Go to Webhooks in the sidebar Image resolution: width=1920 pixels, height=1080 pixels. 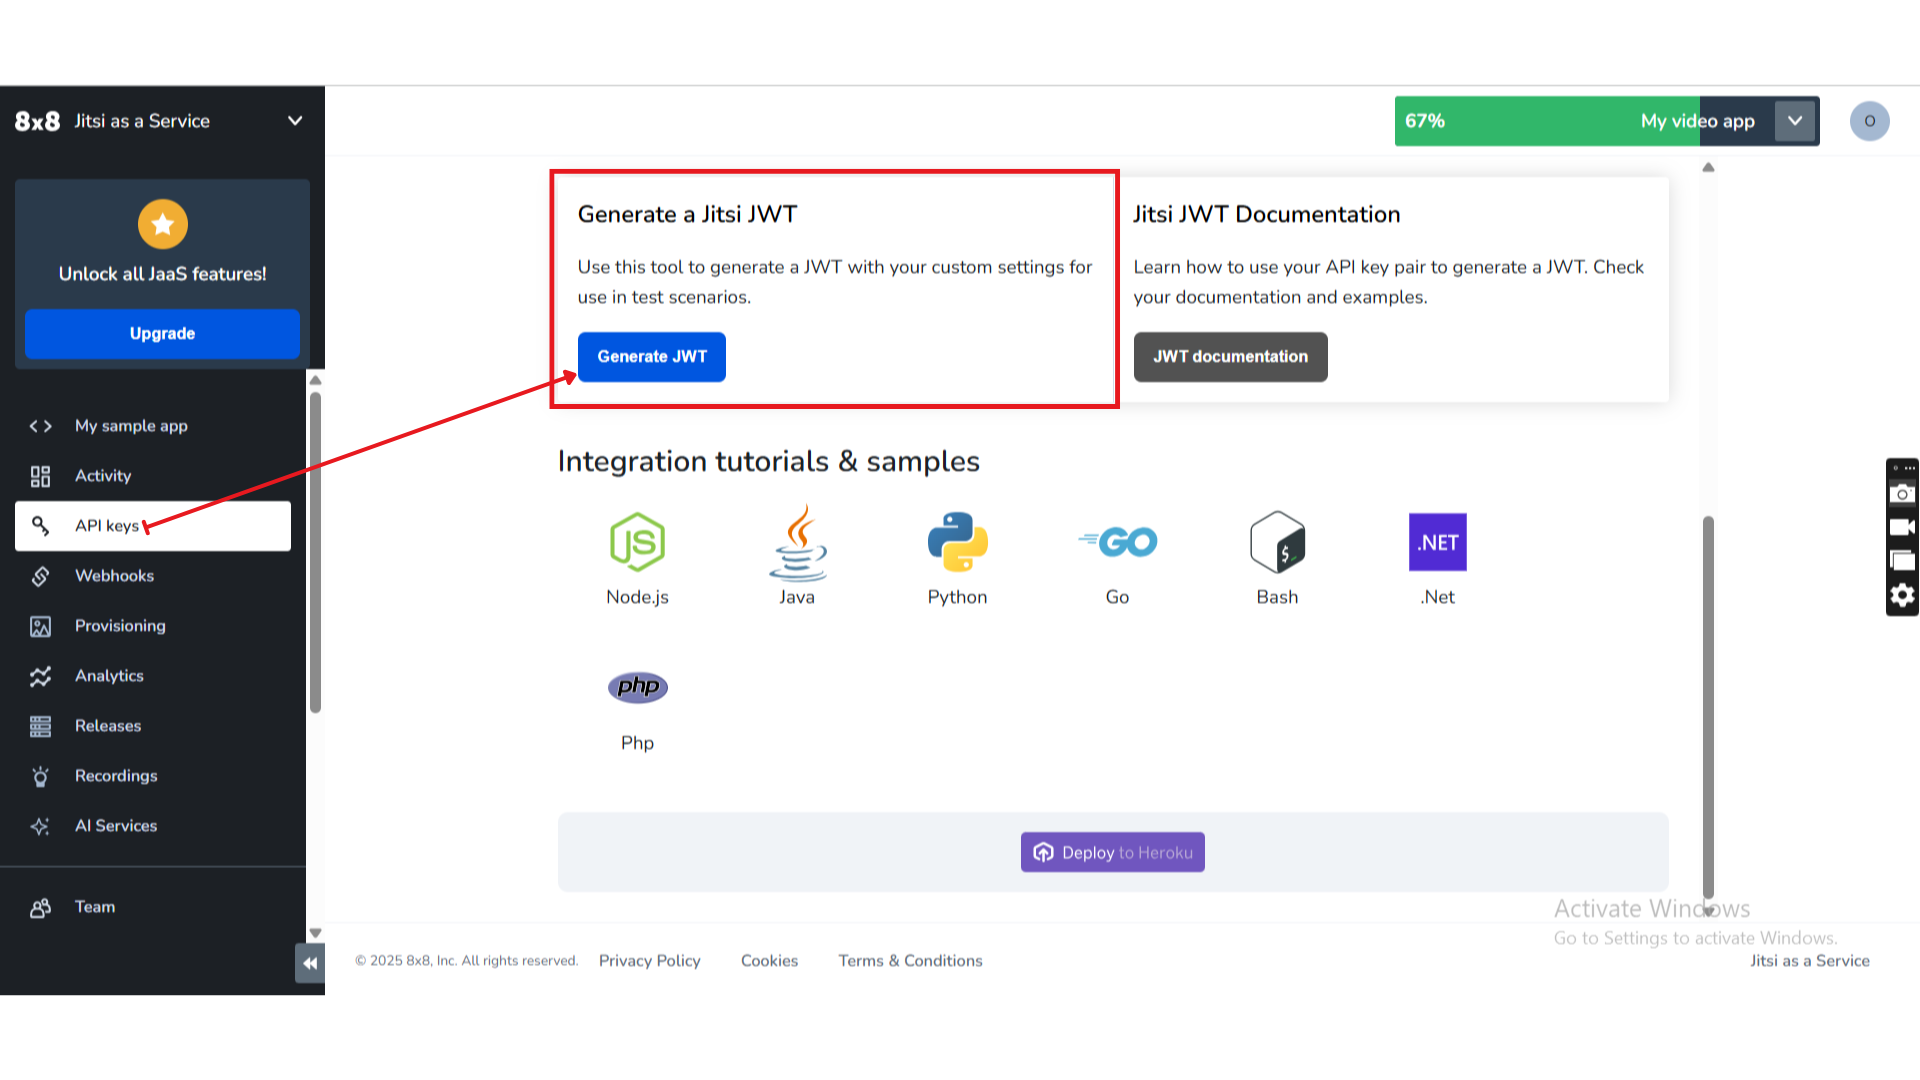(x=114, y=576)
